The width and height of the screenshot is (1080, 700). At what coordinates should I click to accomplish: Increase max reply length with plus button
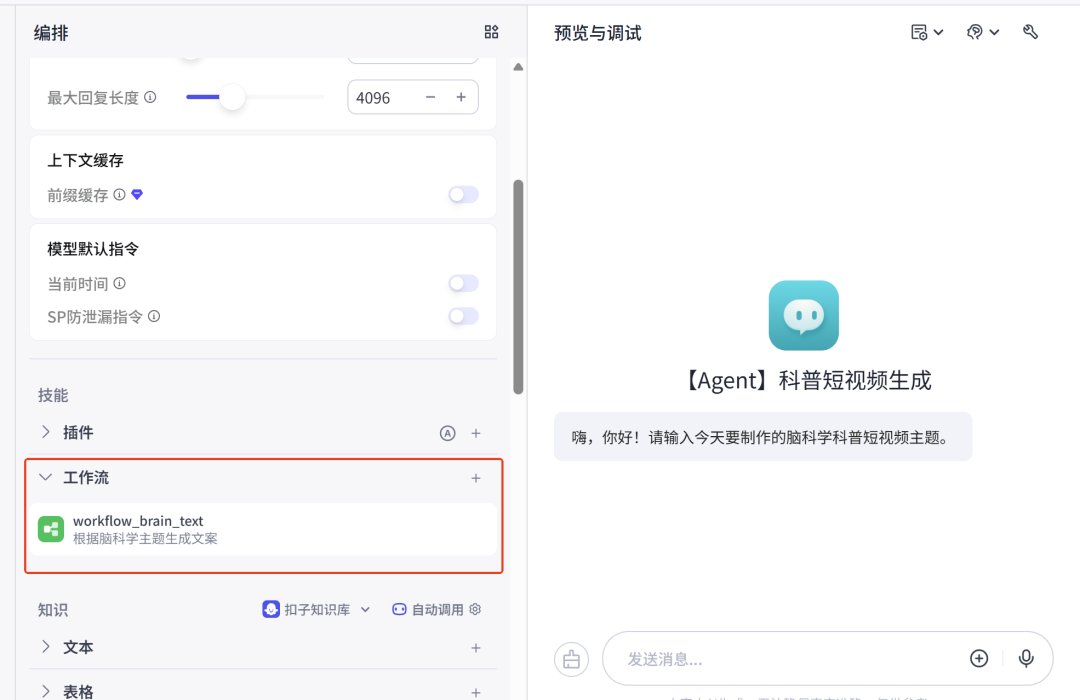coord(461,97)
